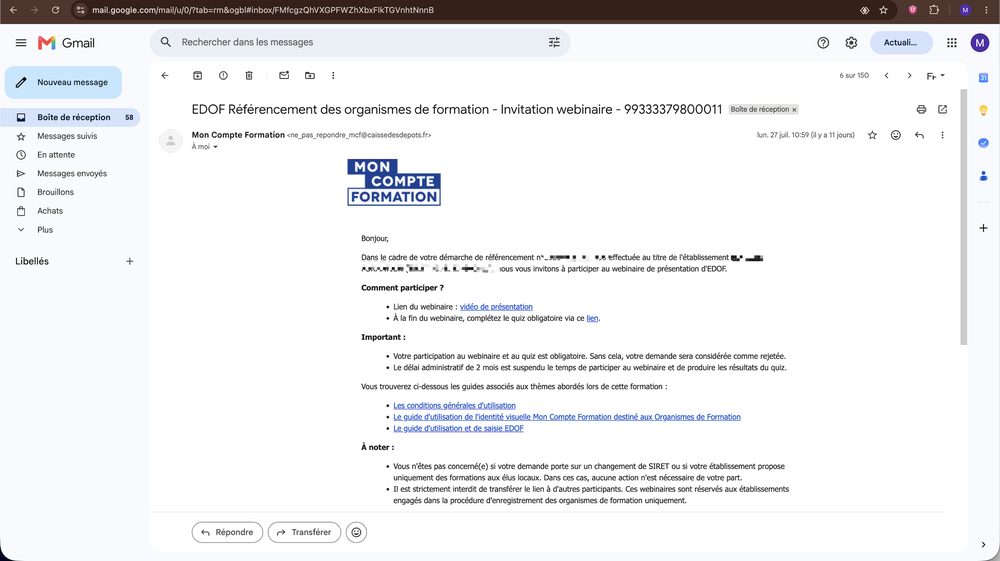Screen dimensions: 1000x561
Task: Expand recipient details next to À moi
Action: [216, 147]
